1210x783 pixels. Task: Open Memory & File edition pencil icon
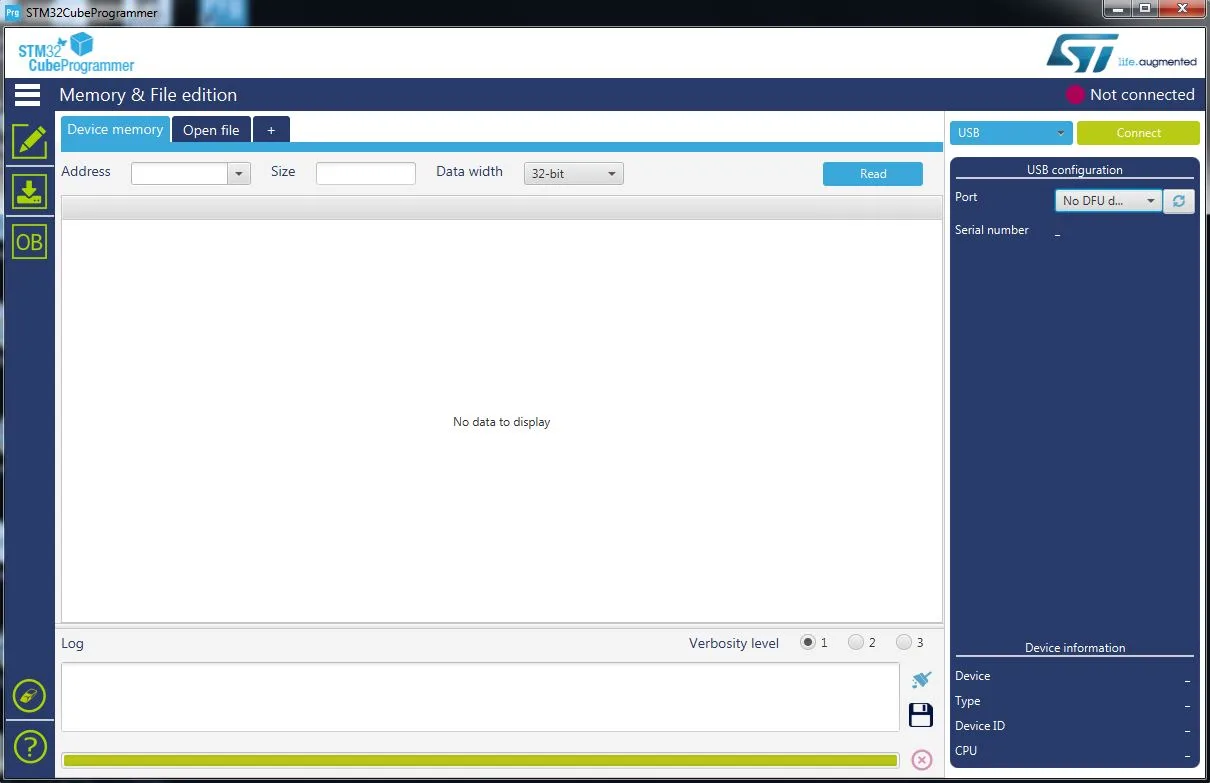pyautogui.click(x=29, y=141)
